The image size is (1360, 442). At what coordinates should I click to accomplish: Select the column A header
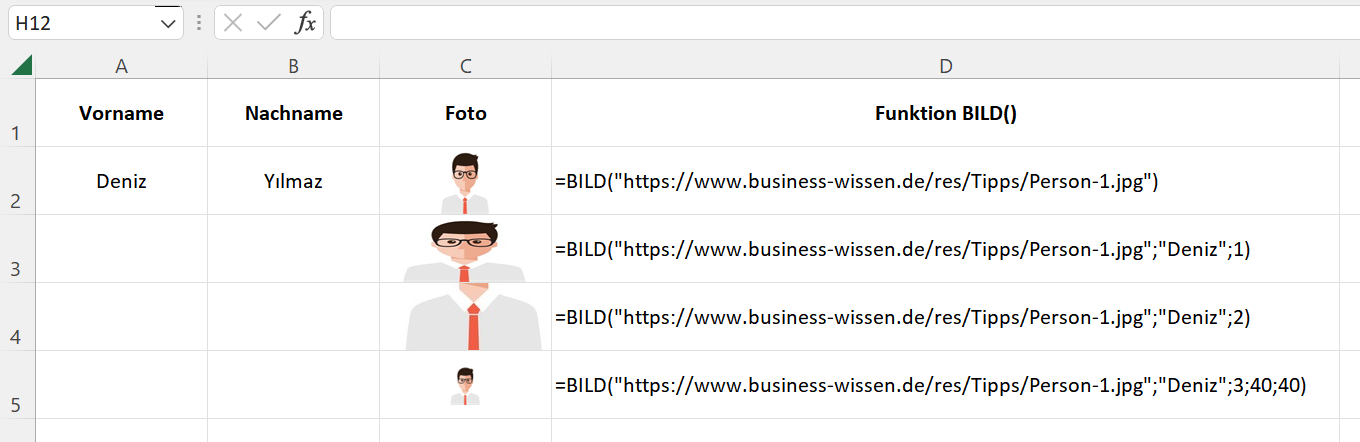pos(122,66)
